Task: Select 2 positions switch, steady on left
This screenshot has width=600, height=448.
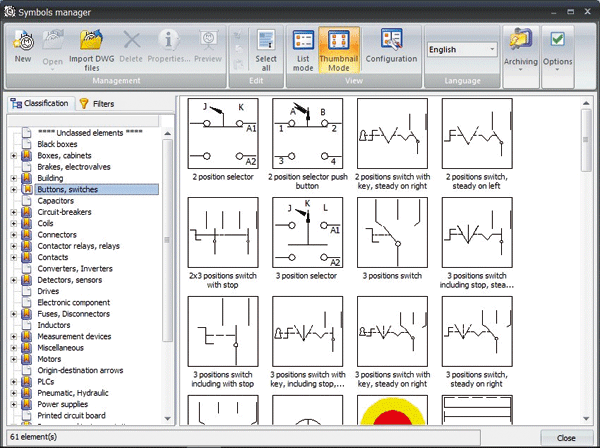Action: tap(477, 134)
